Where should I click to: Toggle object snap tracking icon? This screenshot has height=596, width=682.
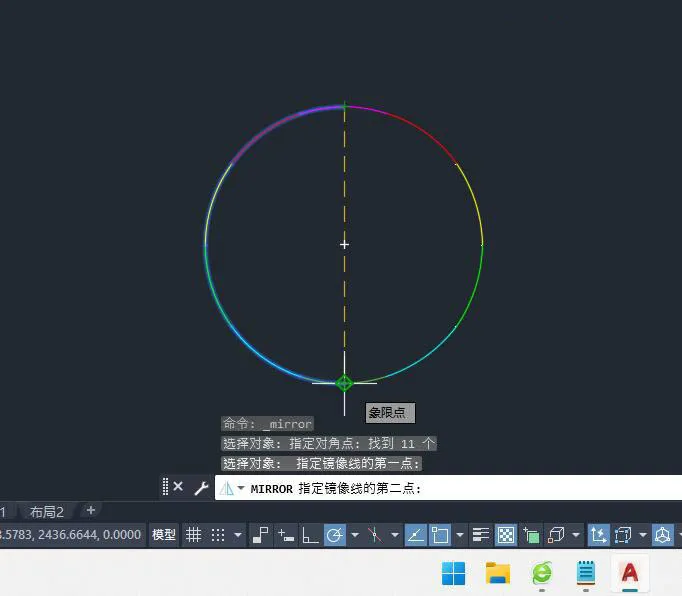pos(415,535)
